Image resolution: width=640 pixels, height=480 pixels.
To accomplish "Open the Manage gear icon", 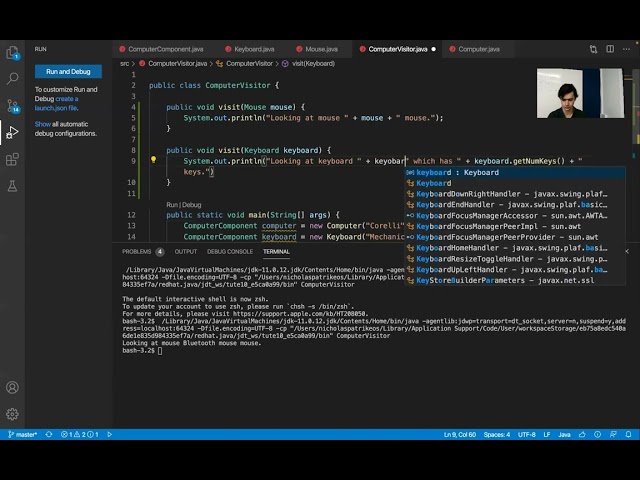I will tap(12, 413).
